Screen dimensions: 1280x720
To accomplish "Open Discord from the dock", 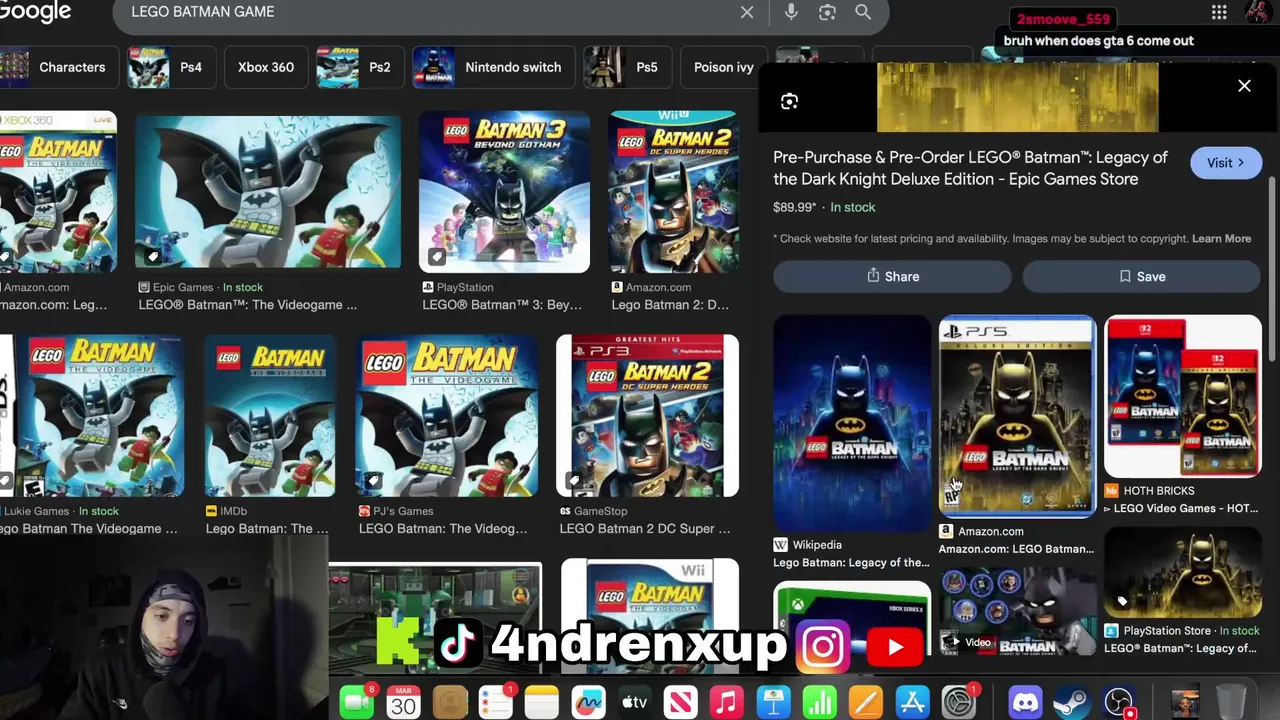I will (1025, 702).
